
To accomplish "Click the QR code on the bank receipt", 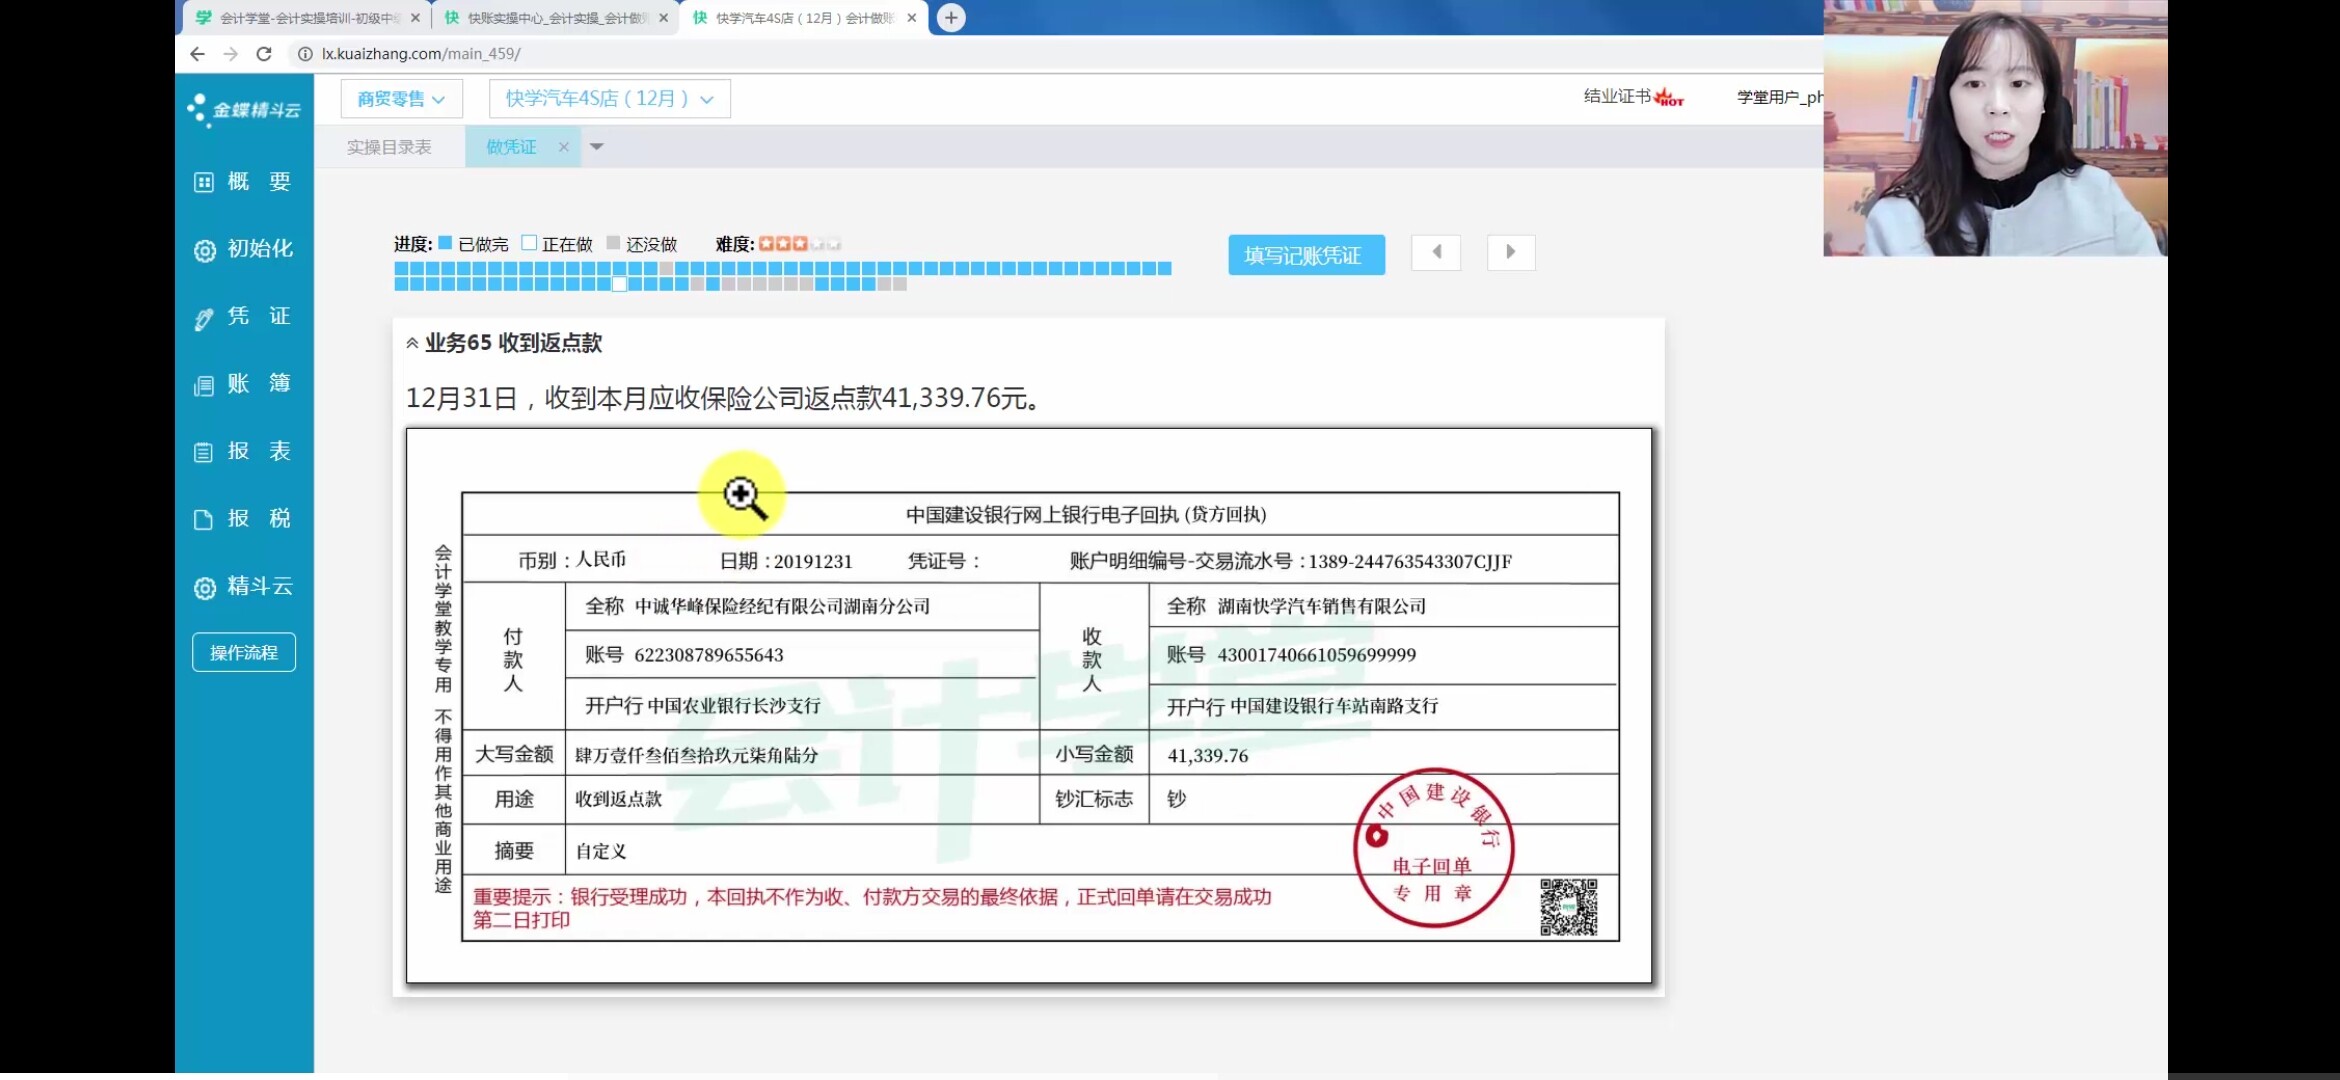I will [x=1568, y=907].
